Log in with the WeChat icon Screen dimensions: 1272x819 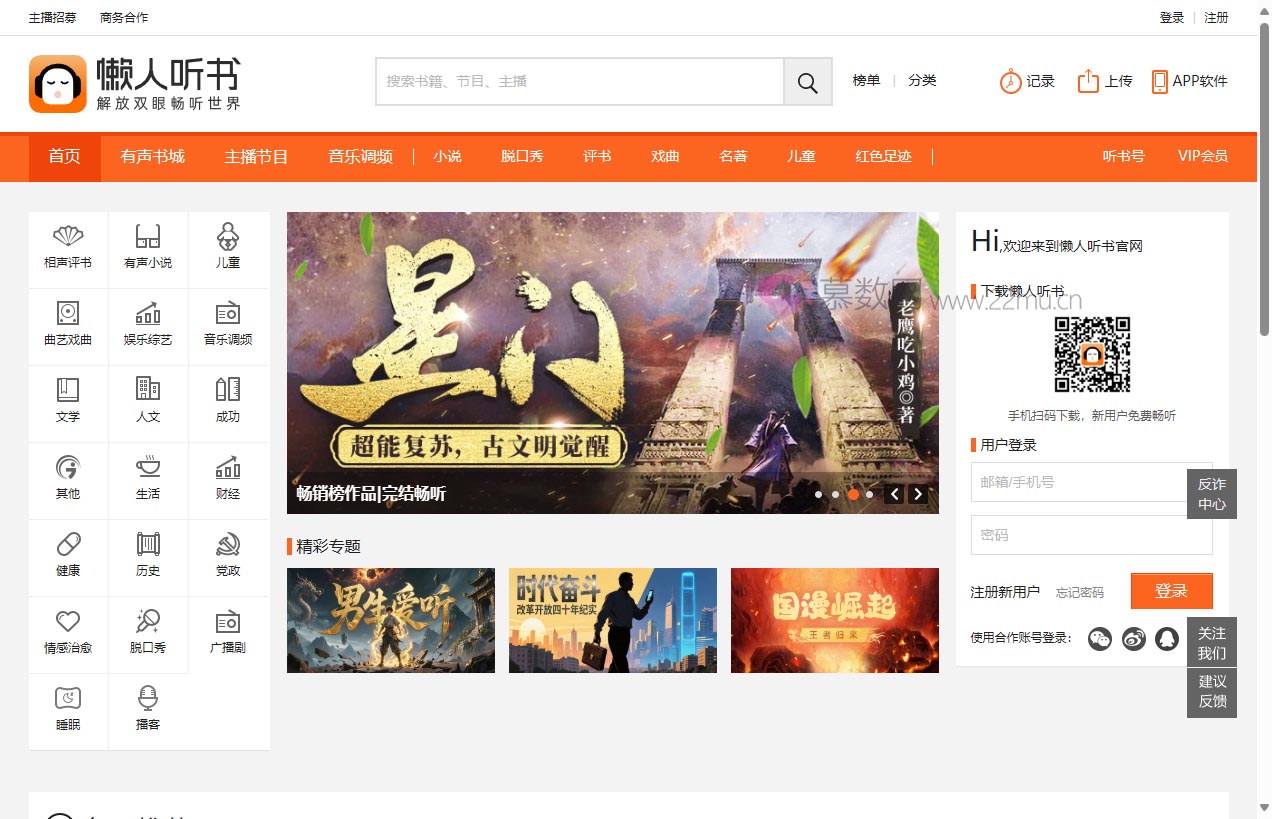click(x=1100, y=639)
